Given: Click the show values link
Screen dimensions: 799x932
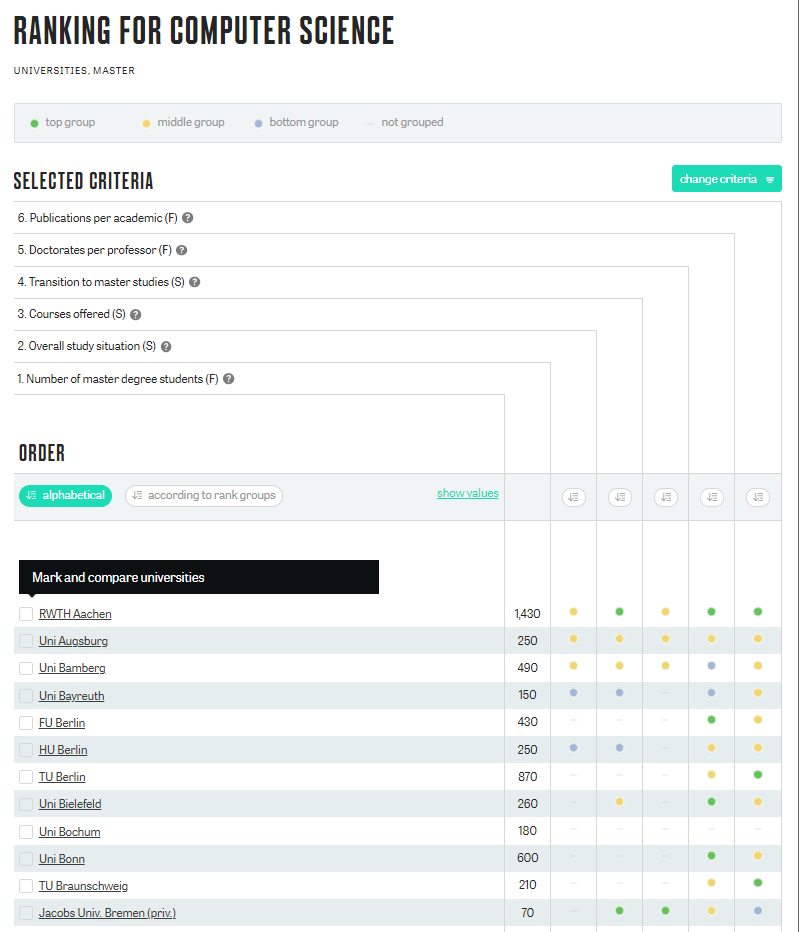Looking at the screenshot, I should pos(468,493).
